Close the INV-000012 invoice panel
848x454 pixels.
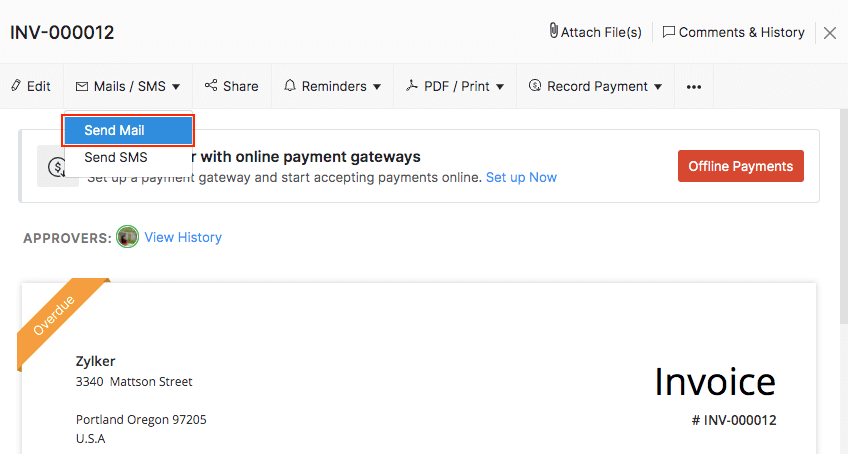click(x=830, y=33)
